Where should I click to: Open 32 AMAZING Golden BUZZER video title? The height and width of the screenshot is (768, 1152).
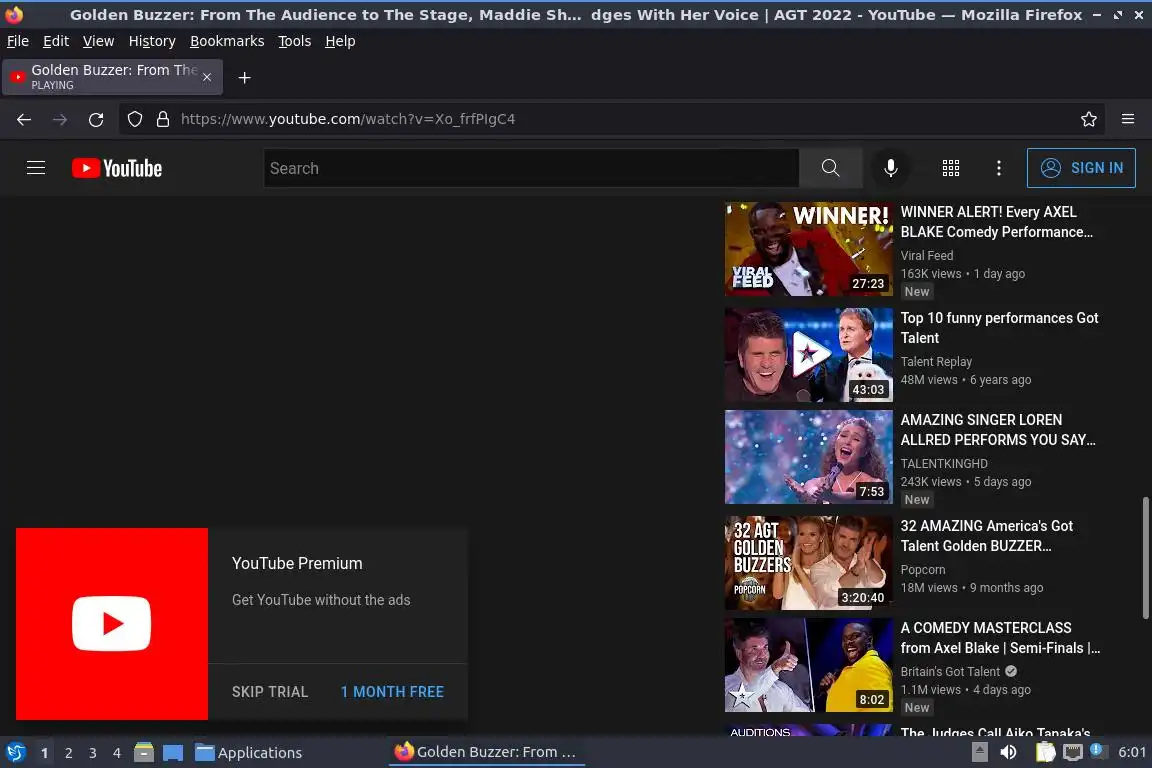[987, 536]
